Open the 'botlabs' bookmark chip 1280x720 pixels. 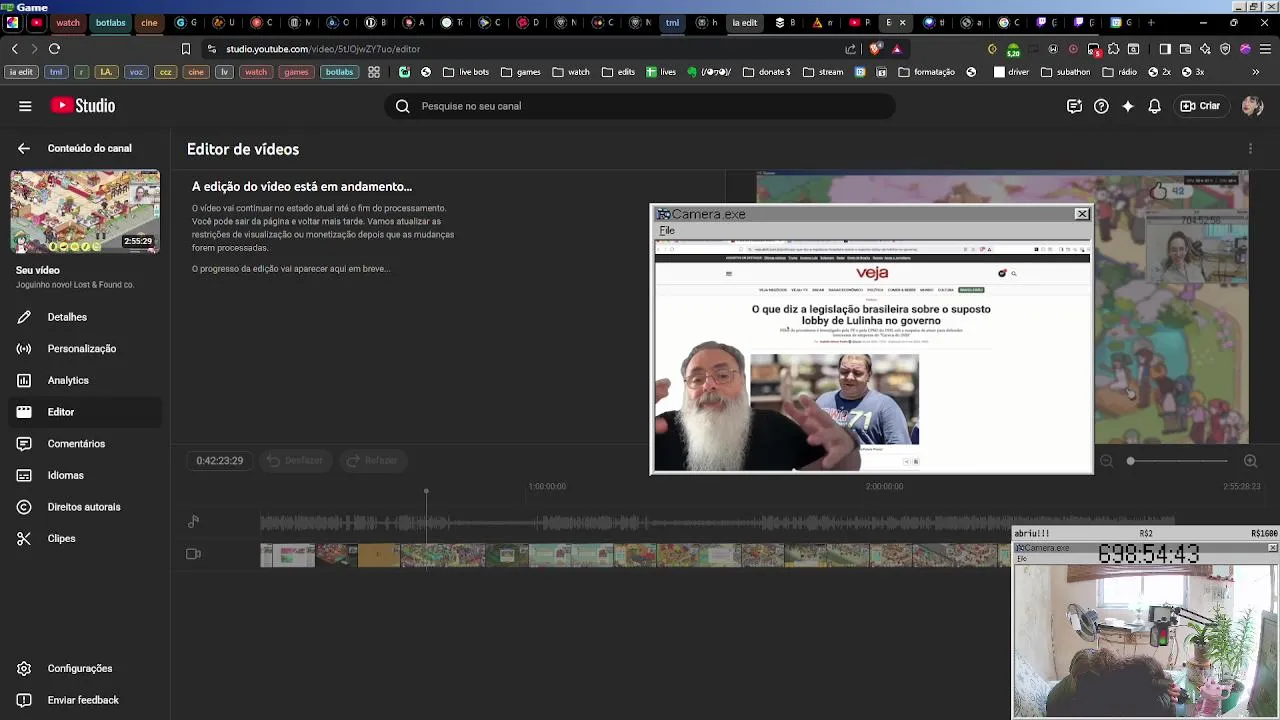[339, 72]
